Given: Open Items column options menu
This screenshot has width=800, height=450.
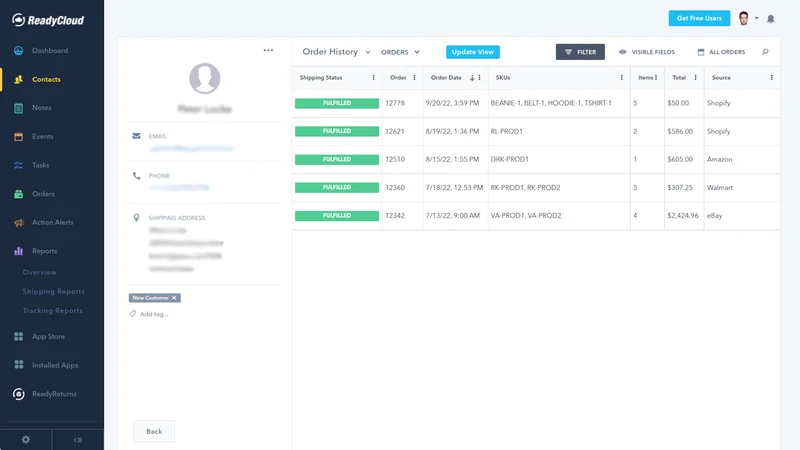Looking at the screenshot, I should coord(656,78).
